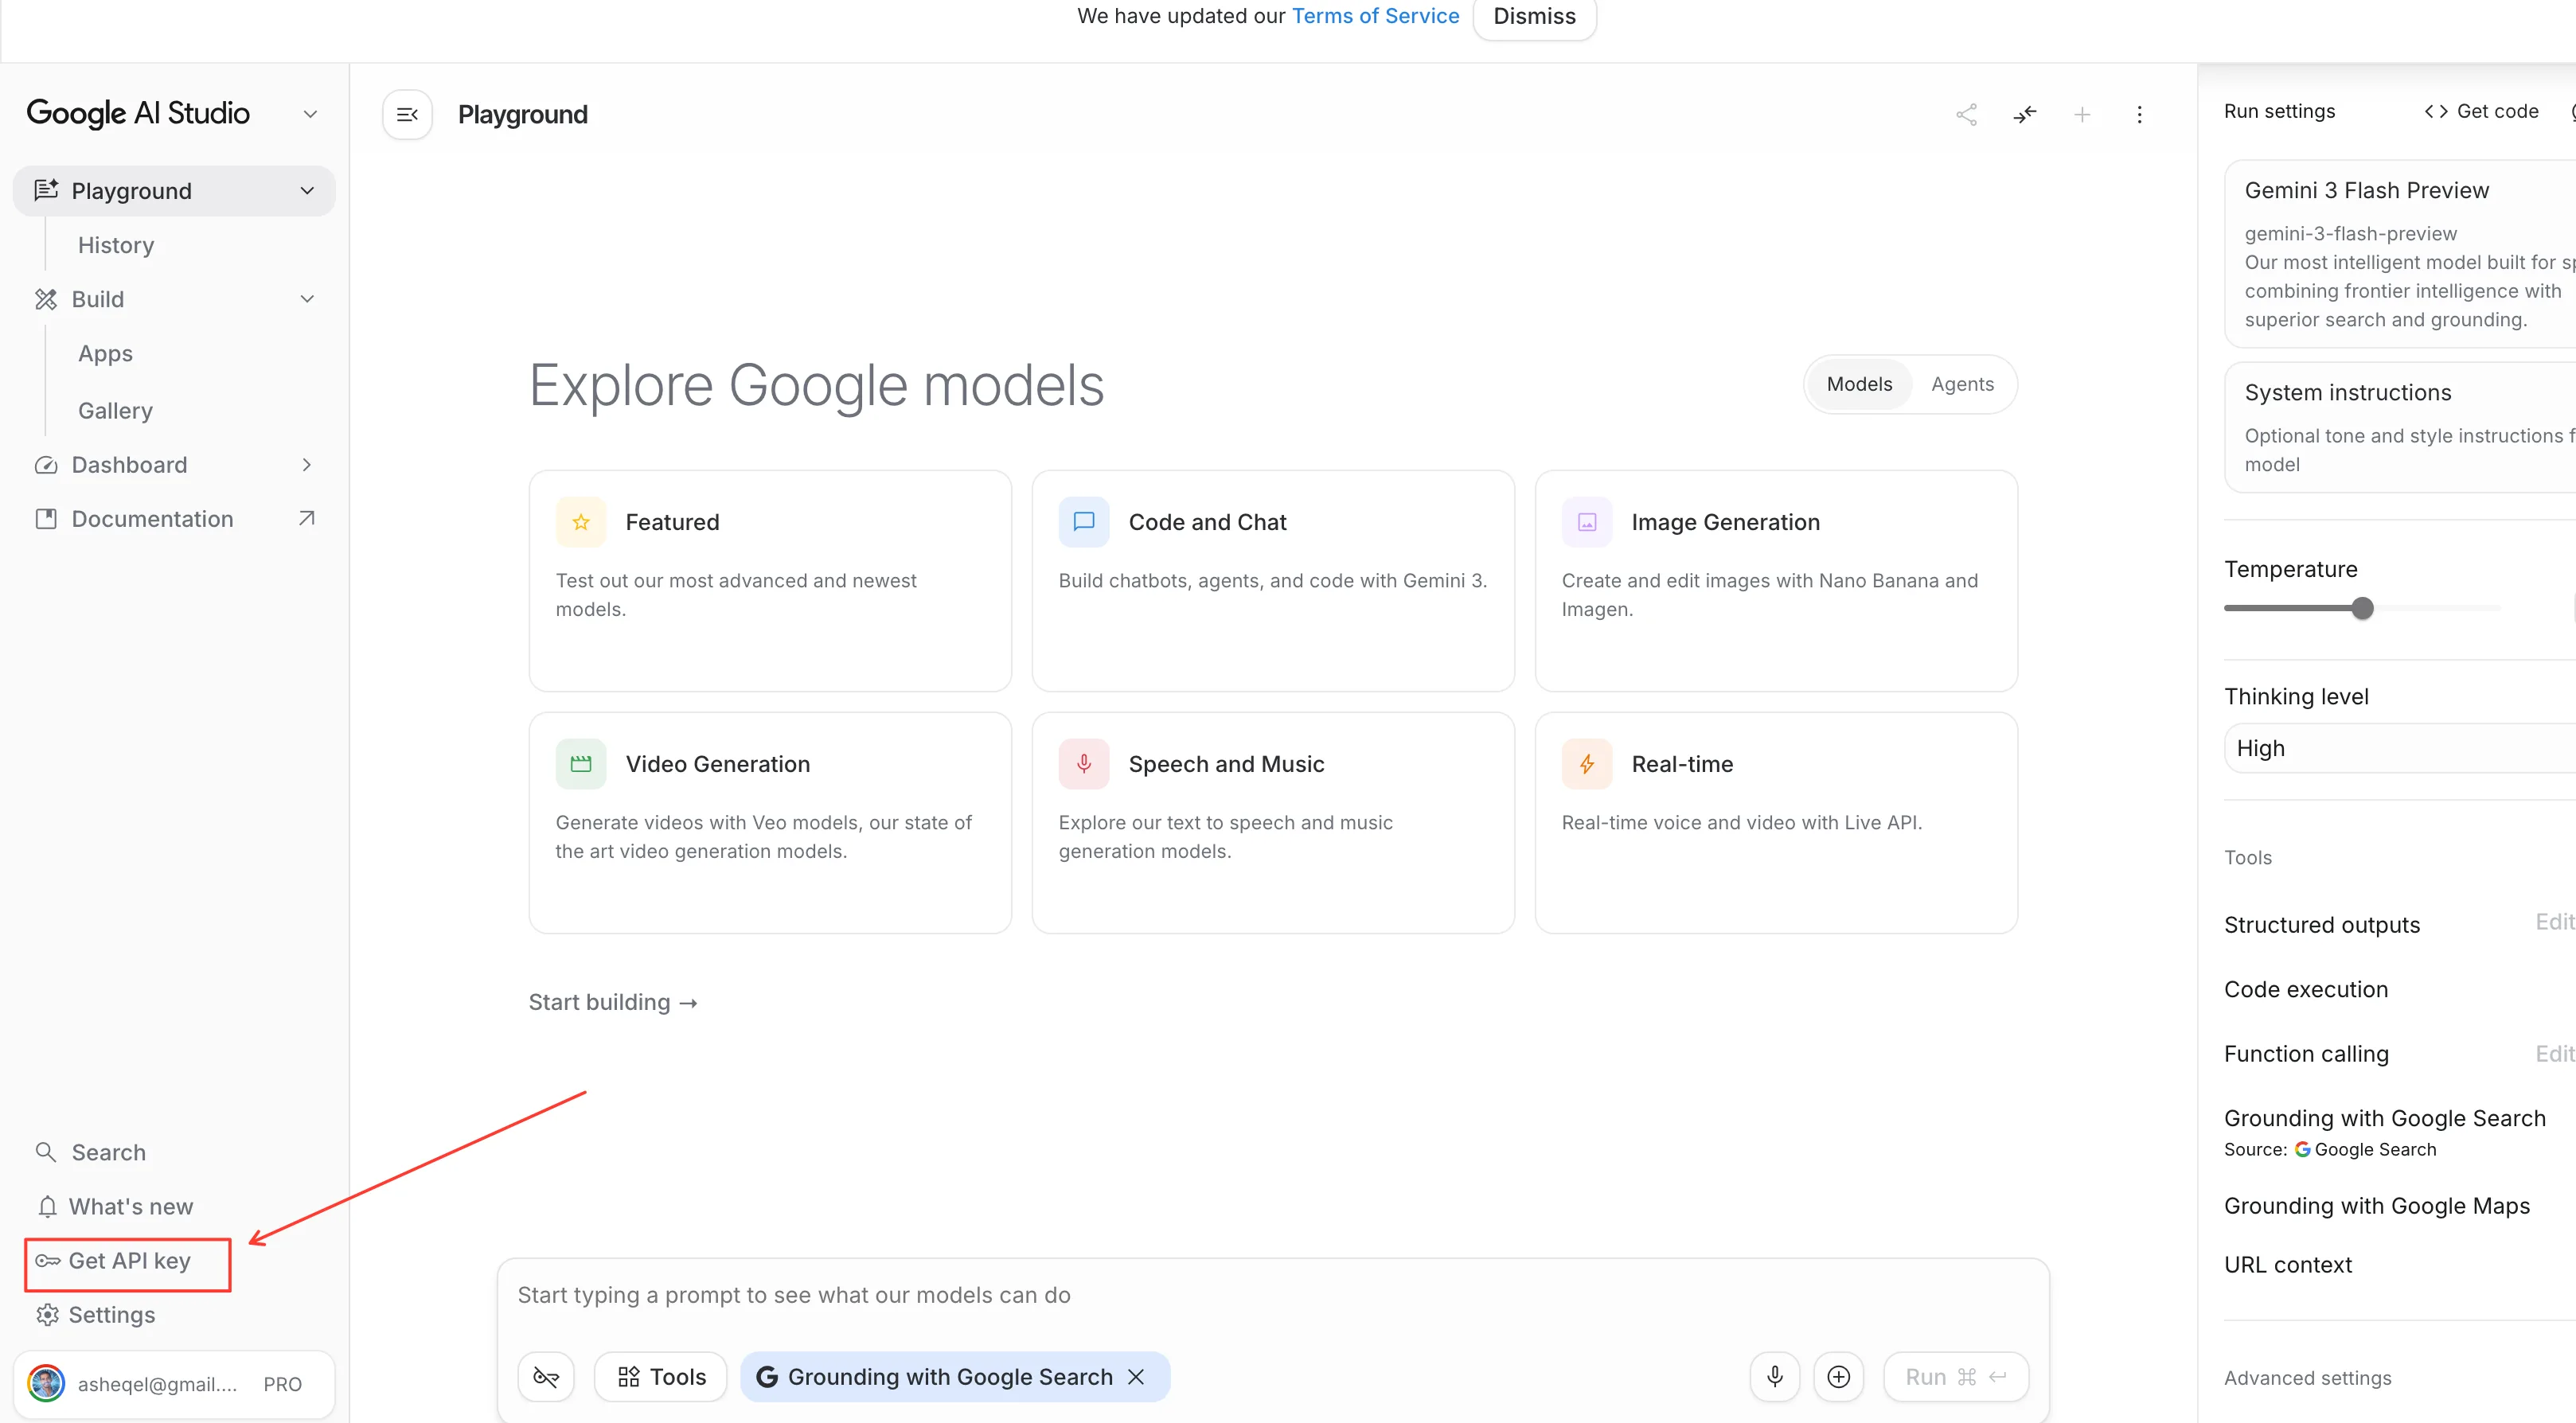Open Documentation via external arrow icon
The image size is (2576, 1423).
[307, 518]
